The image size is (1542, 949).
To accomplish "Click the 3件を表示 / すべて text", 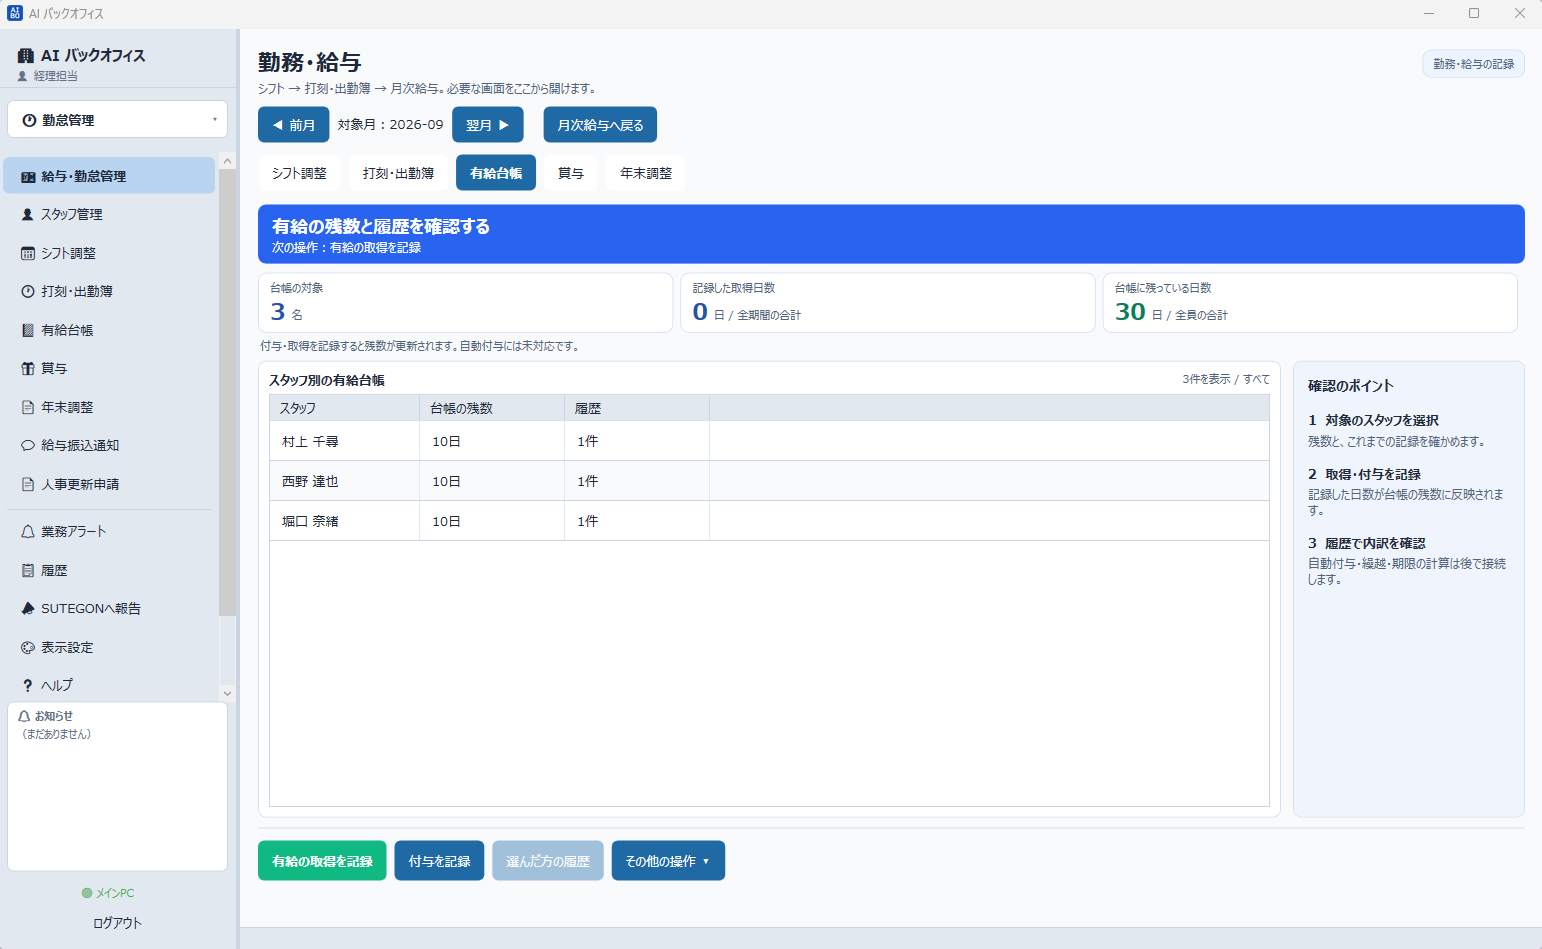I will pyautogui.click(x=1226, y=379).
